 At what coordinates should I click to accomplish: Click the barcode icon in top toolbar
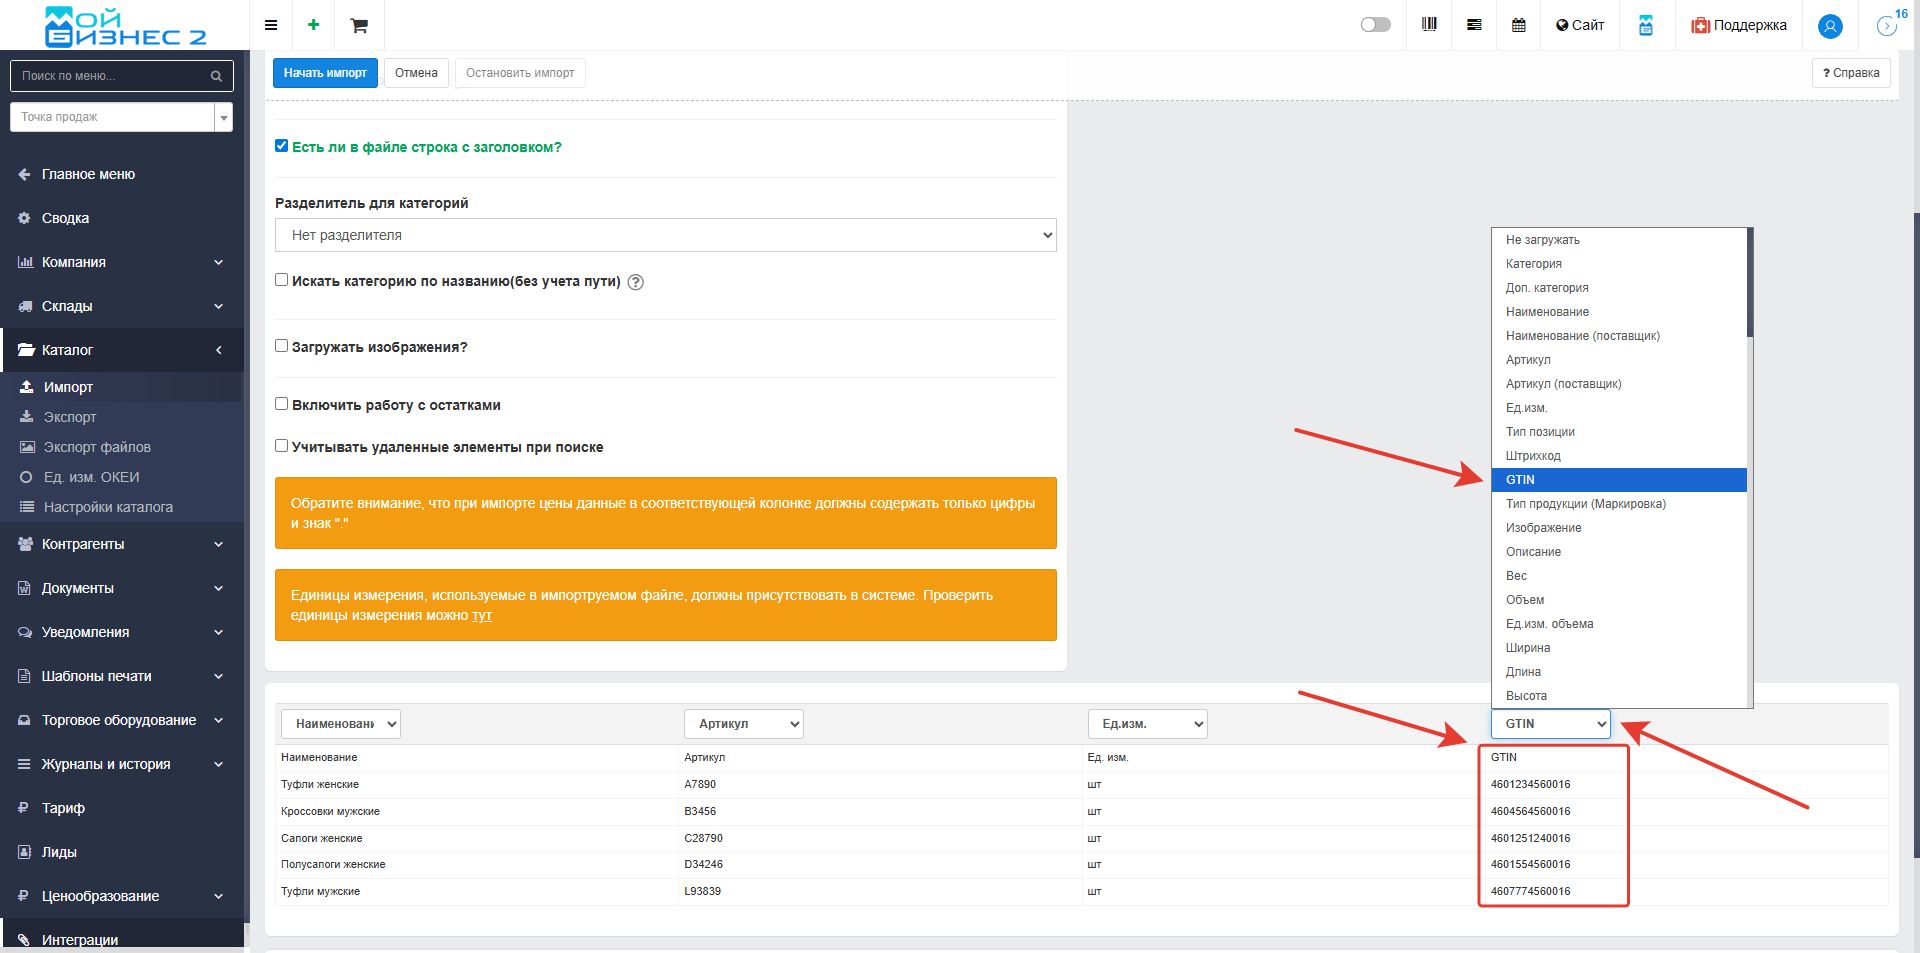(x=1429, y=25)
